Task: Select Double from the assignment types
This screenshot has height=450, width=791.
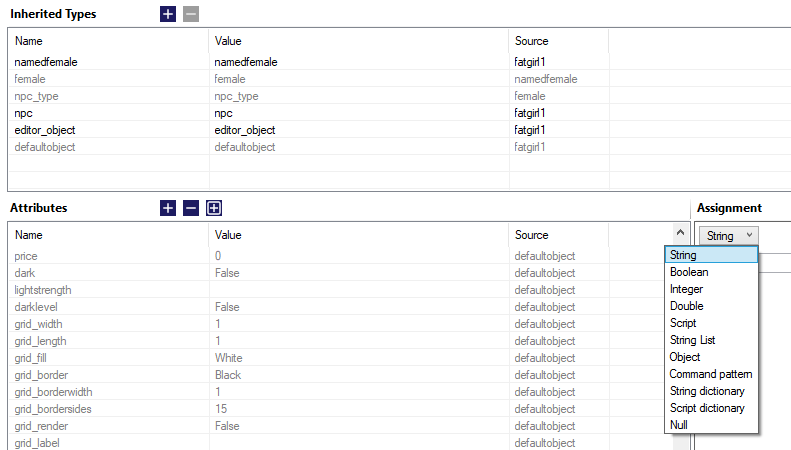Action: pyautogui.click(x=687, y=306)
